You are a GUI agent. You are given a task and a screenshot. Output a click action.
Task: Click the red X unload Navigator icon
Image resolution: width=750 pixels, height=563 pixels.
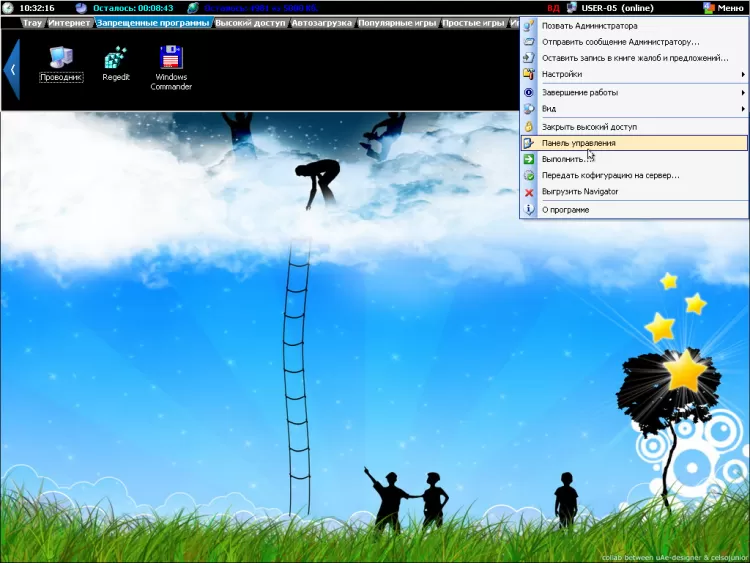529,192
